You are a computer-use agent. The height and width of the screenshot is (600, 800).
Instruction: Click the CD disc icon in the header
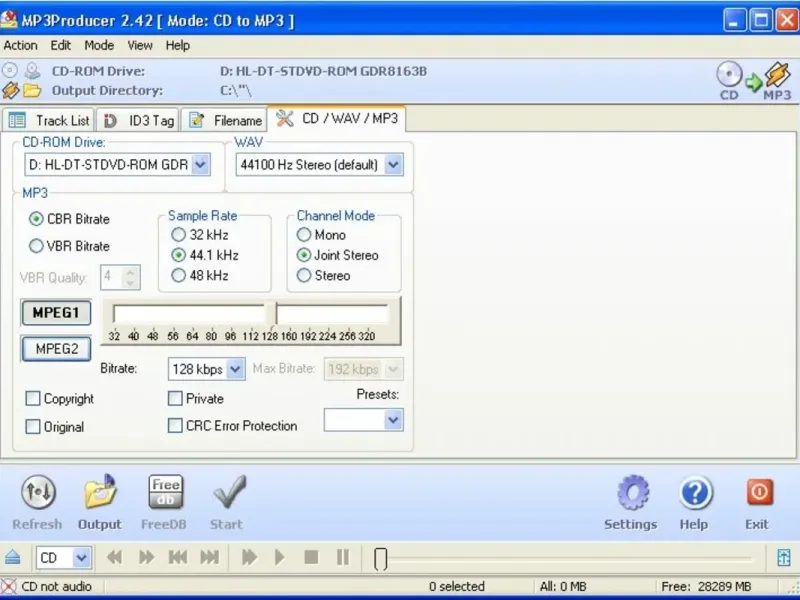point(729,75)
